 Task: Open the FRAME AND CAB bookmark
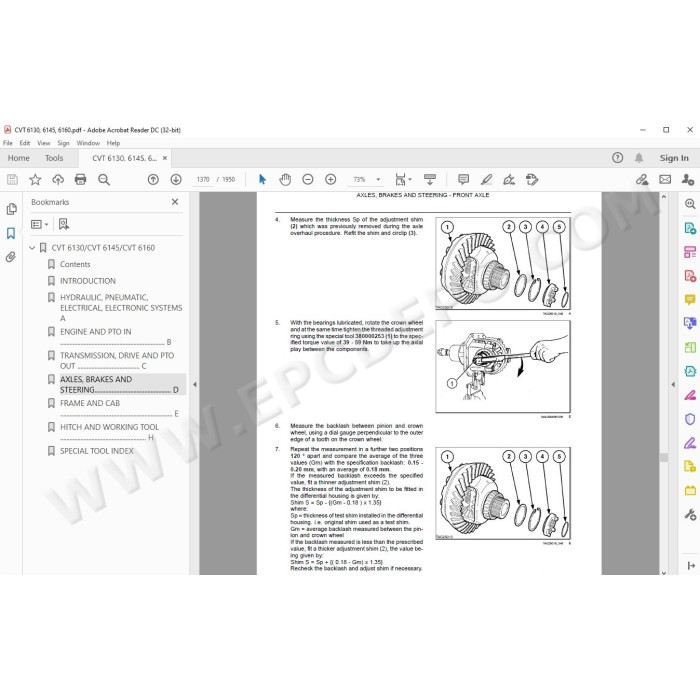point(119,408)
